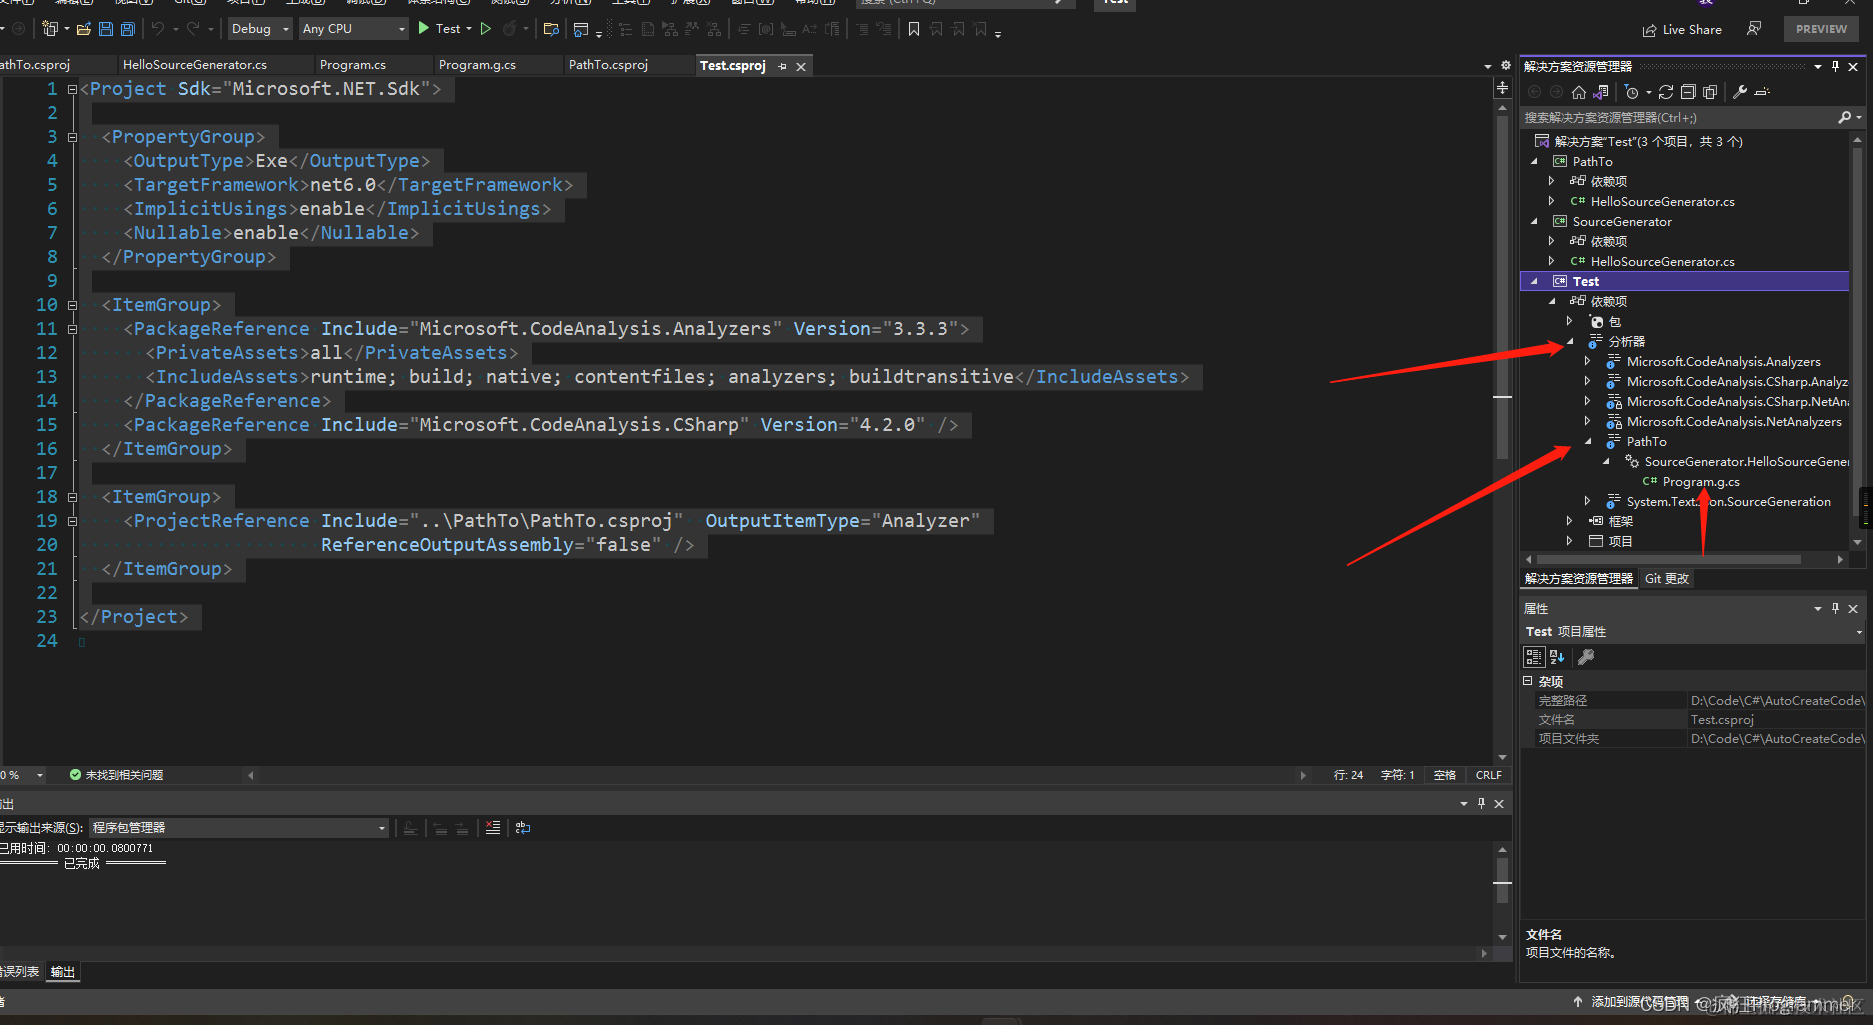Select SourceGenerator.HelloSourceGenerator tree item
1873x1025 pixels.
[x=1746, y=462]
